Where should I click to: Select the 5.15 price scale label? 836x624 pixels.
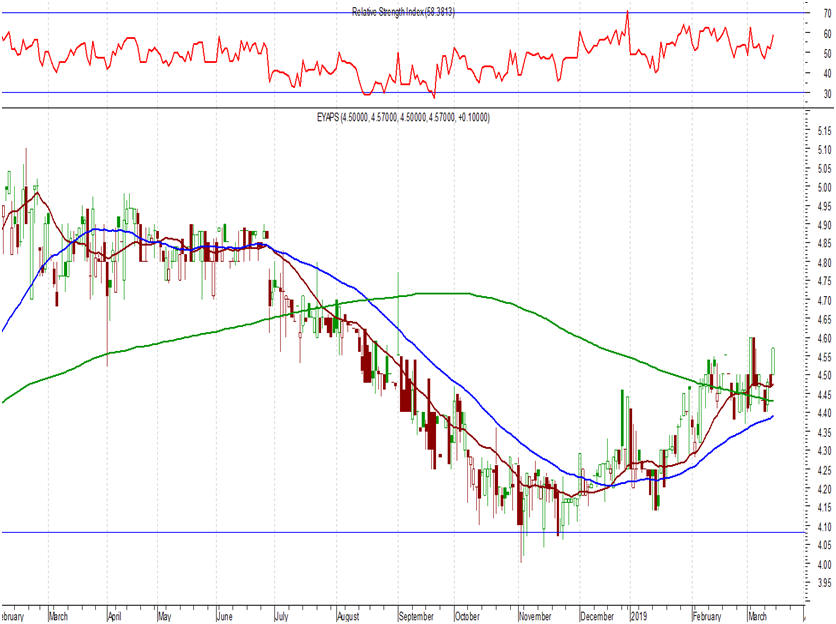coord(824,131)
